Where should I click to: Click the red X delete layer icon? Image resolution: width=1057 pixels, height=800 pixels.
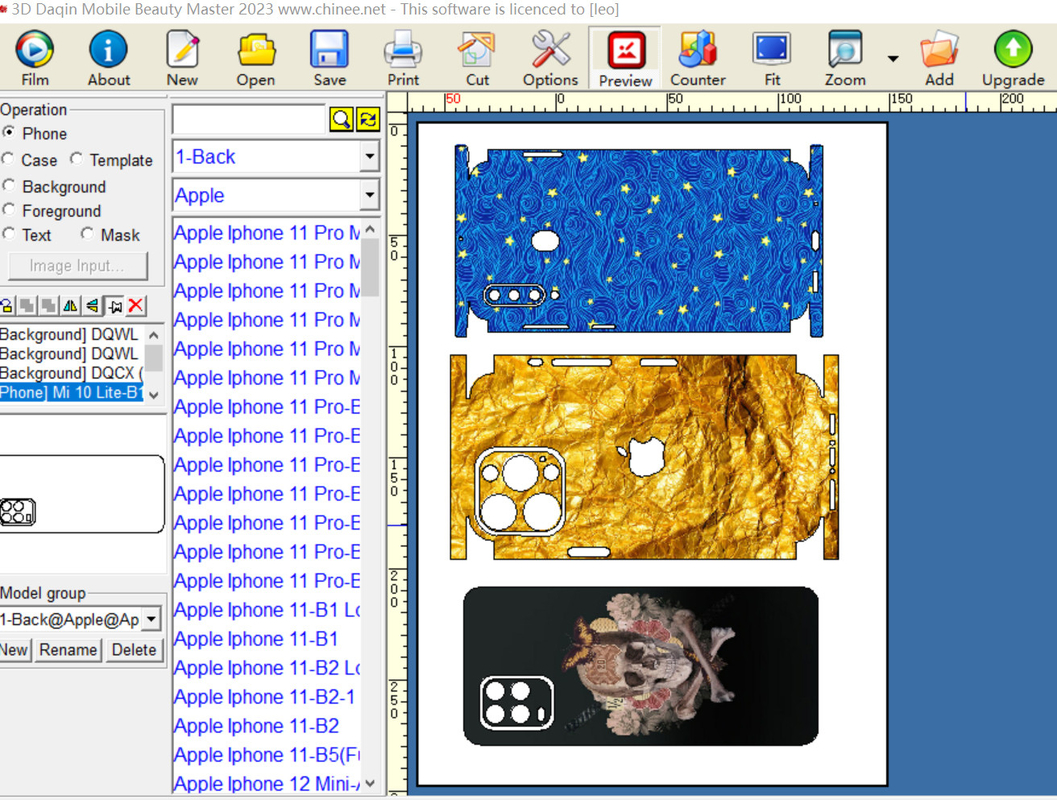(136, 306)
